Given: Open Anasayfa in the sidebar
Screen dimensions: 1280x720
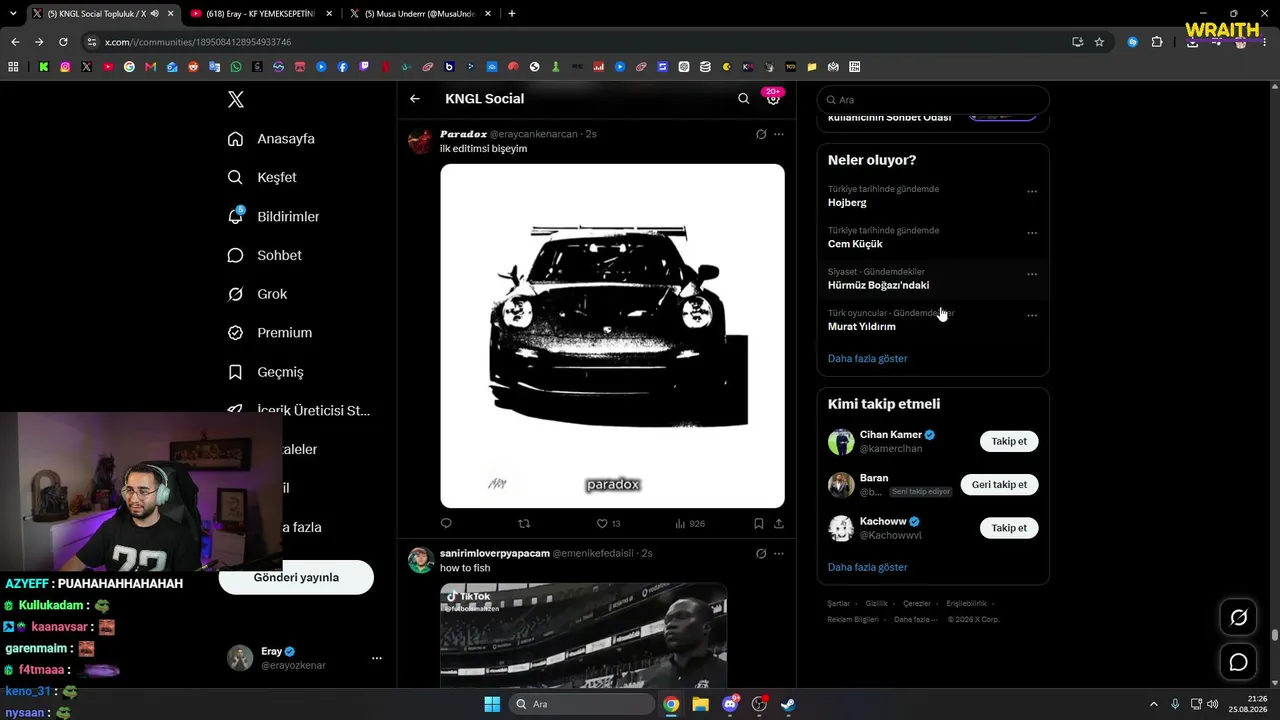Looking at the screenshot, I should coord(271,139).
